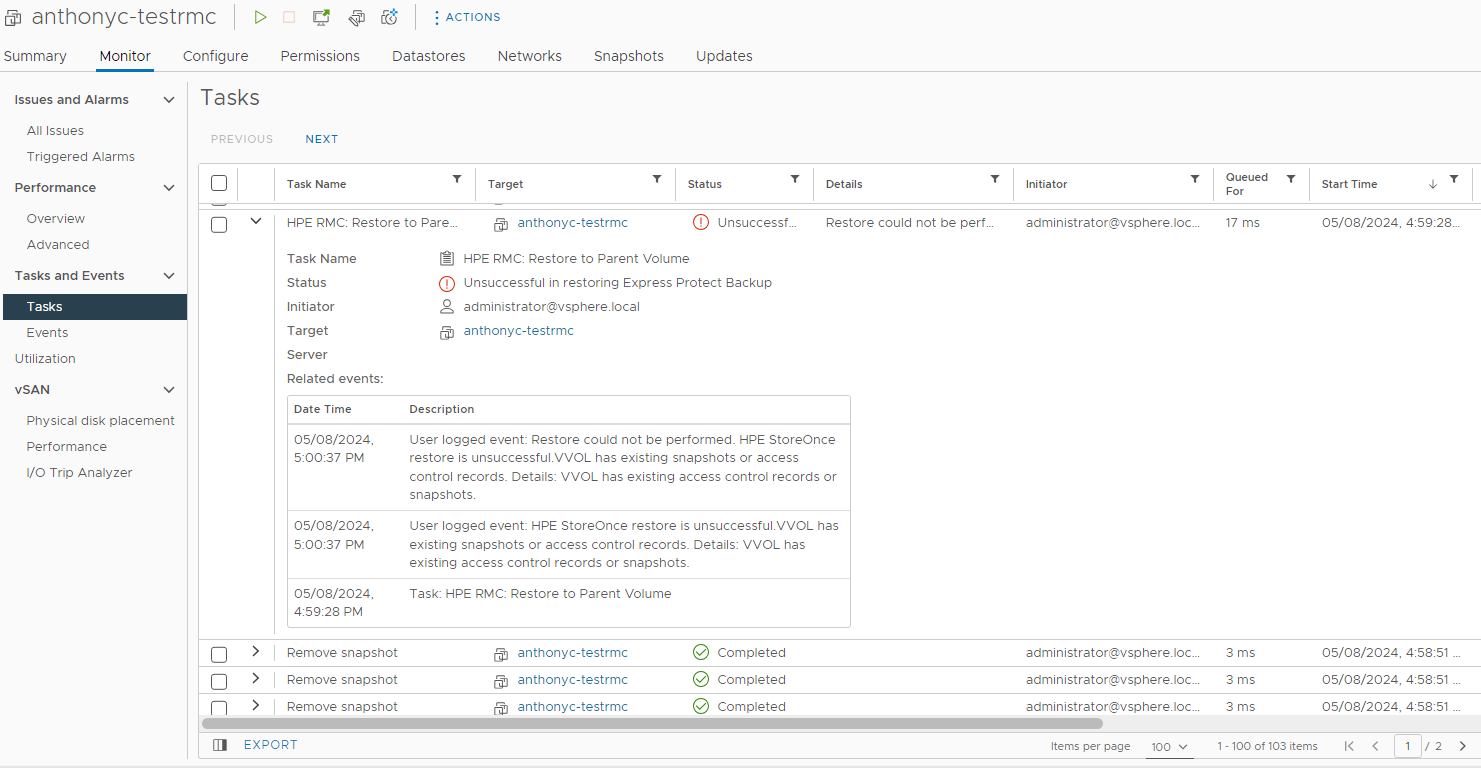Click 'Unsuccessful in restoring Express Protect Backup' status text

[x=618, y=283]
